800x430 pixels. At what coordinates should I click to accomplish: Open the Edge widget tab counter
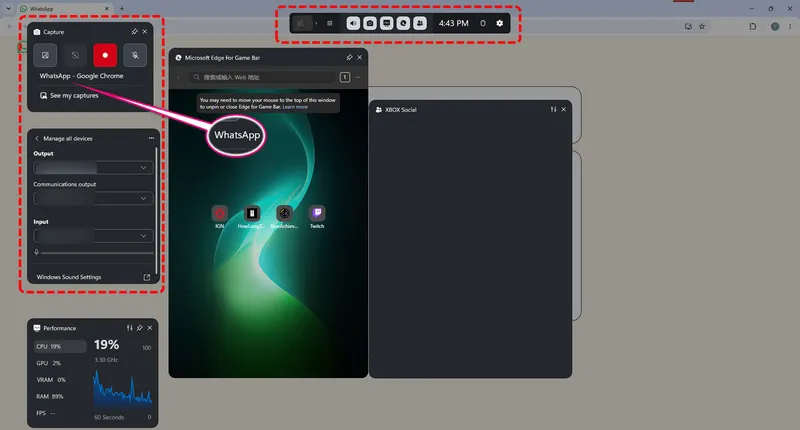tap(345, 77)
